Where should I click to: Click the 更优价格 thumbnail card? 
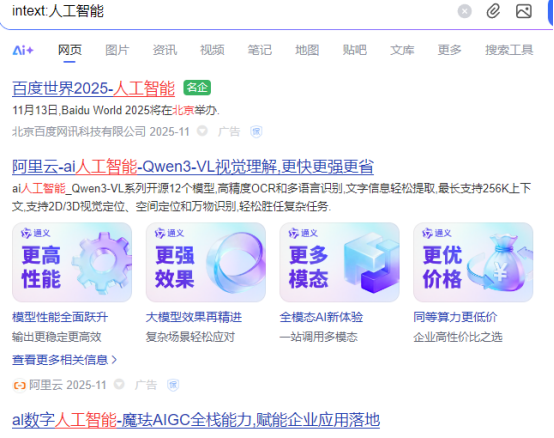coord(473,262)
